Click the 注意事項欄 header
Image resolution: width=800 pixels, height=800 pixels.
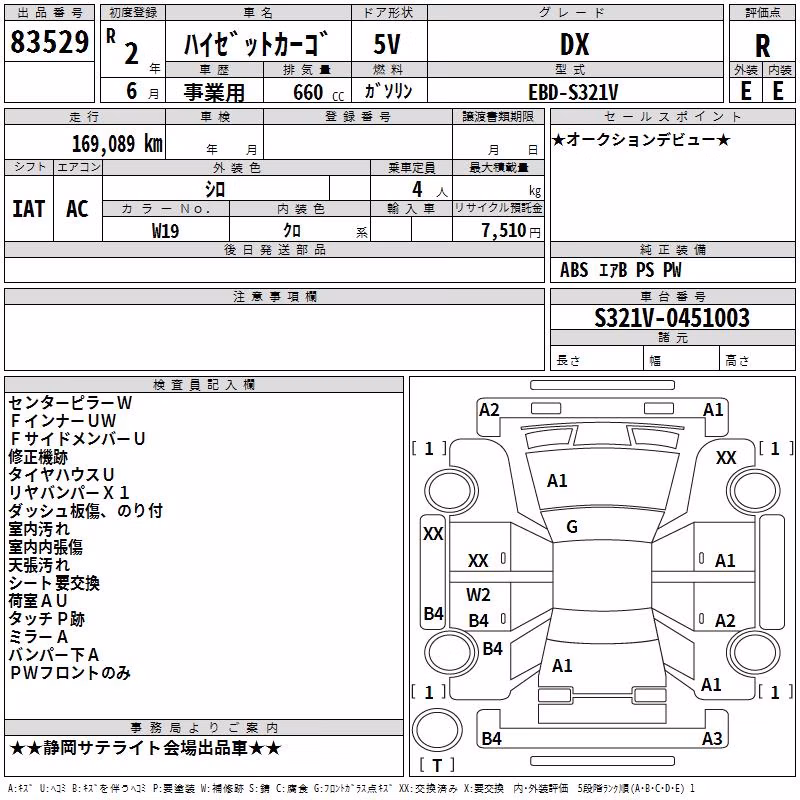tap(274, 296)
